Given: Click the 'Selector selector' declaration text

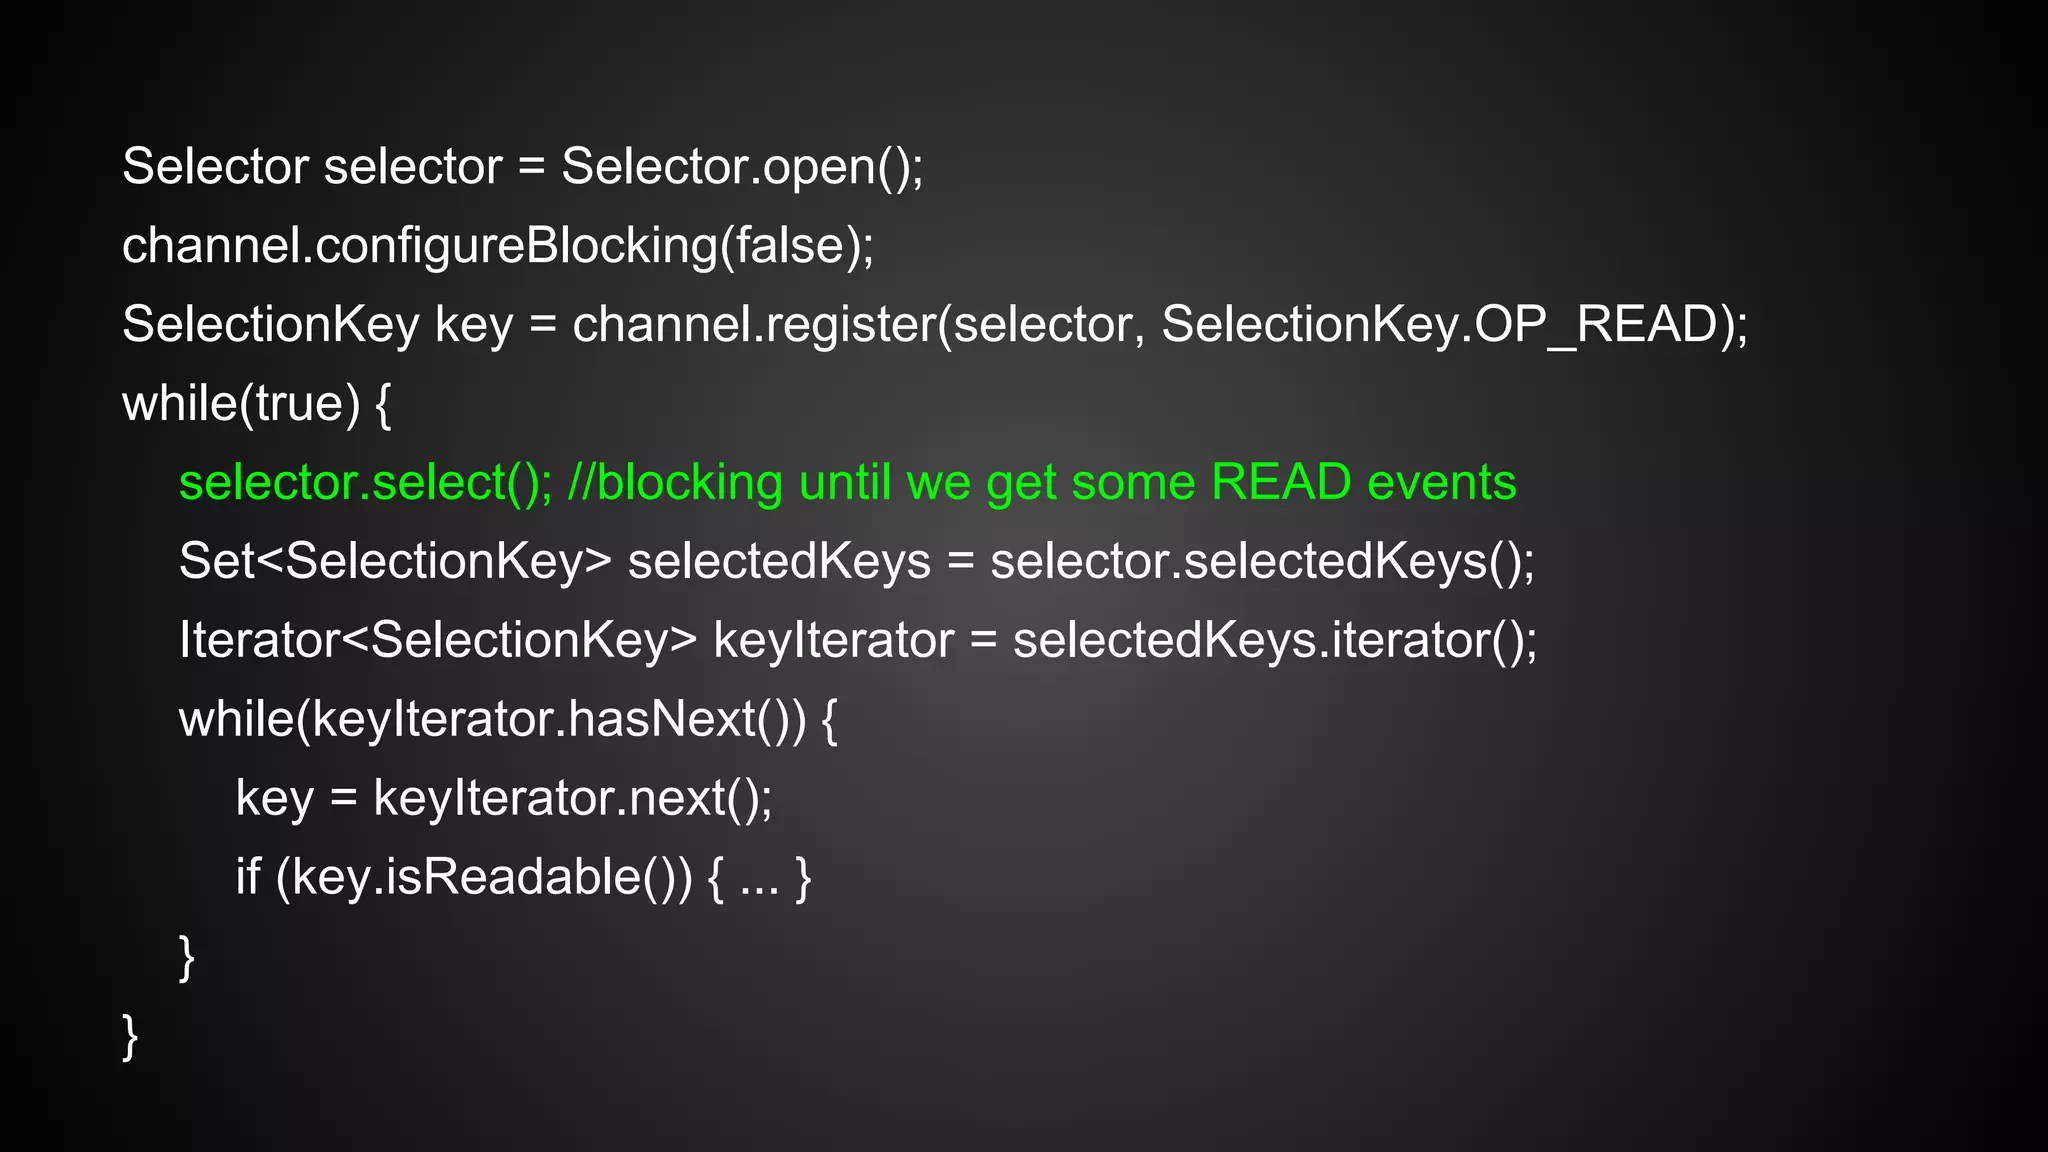Looking at the screenshot, I should [312, 166].
